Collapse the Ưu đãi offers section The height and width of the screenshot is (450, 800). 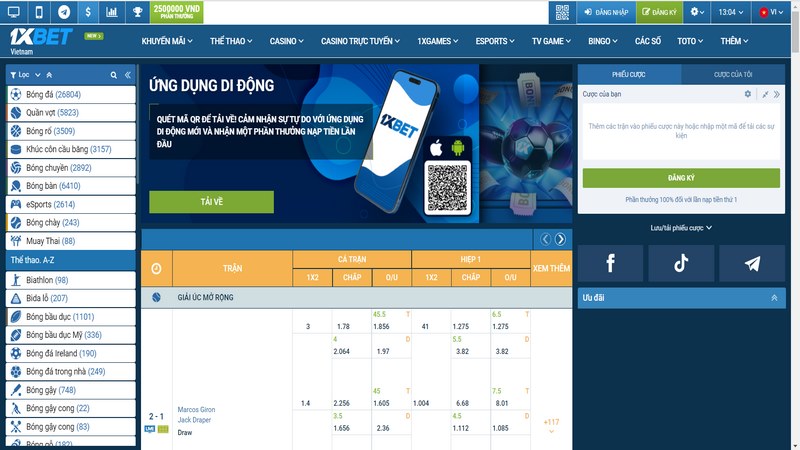(772, 298)
